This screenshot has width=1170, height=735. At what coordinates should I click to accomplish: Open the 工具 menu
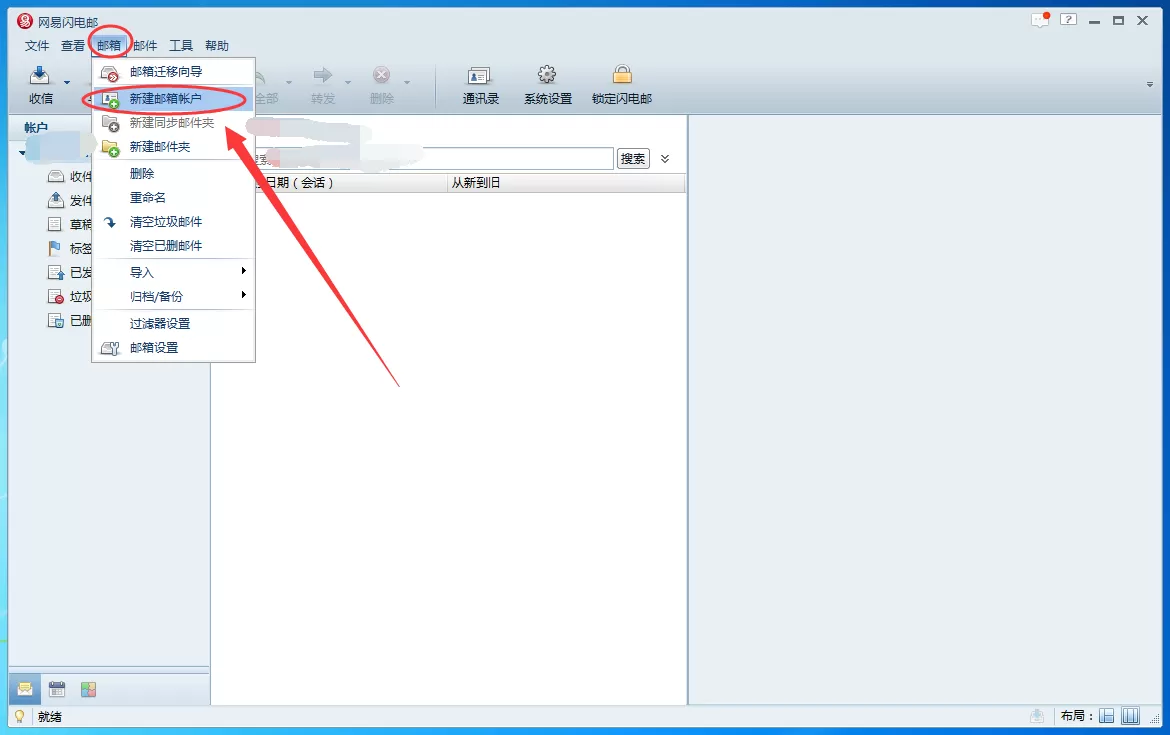181,46
